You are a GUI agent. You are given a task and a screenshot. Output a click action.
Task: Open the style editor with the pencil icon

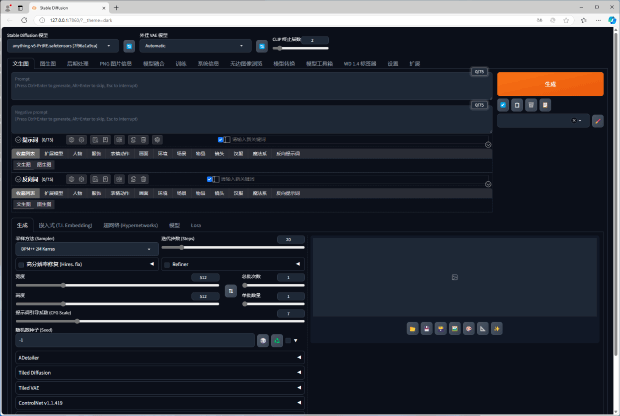click(x=597, y=121)
